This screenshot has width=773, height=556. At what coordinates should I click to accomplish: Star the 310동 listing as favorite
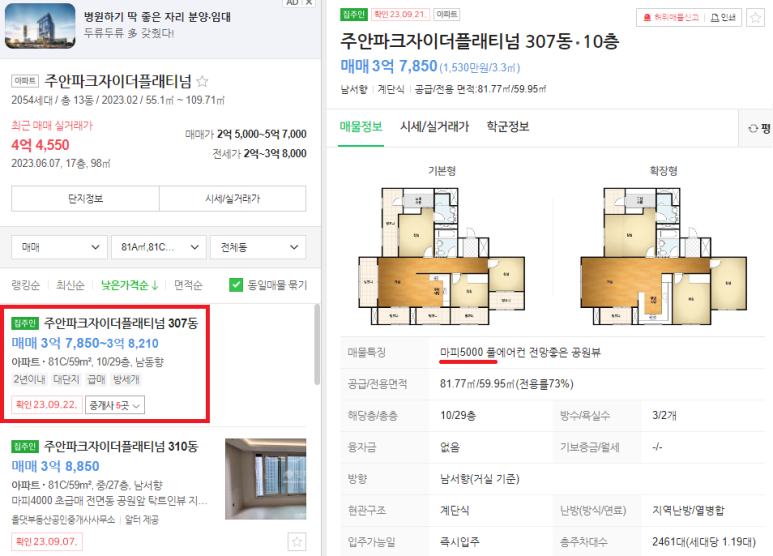(297, 542)
